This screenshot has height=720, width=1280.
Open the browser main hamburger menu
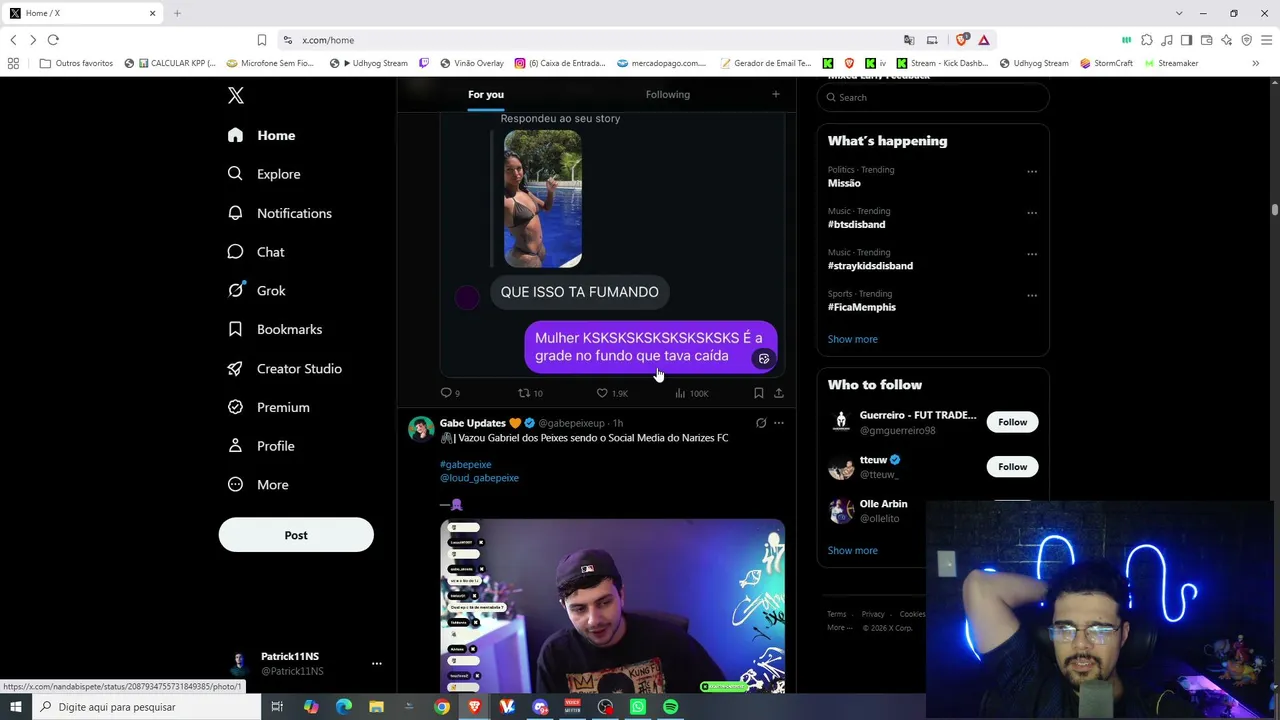[1266, 40]
